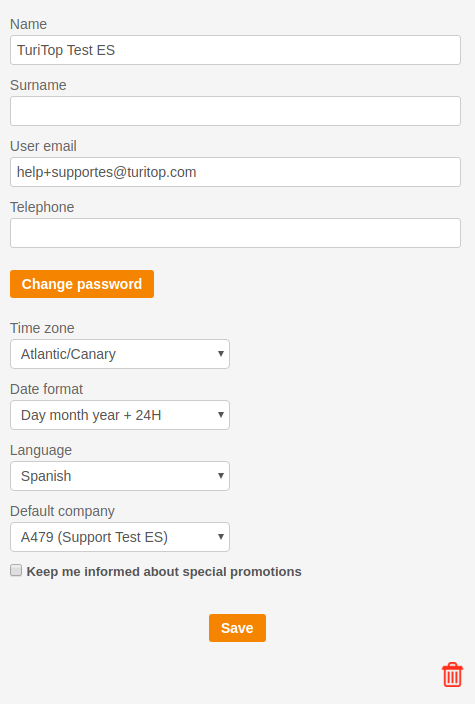The image size is (475, 704).
Task: Open the Language dropdown set to Spanish
Action: [120, 476]
